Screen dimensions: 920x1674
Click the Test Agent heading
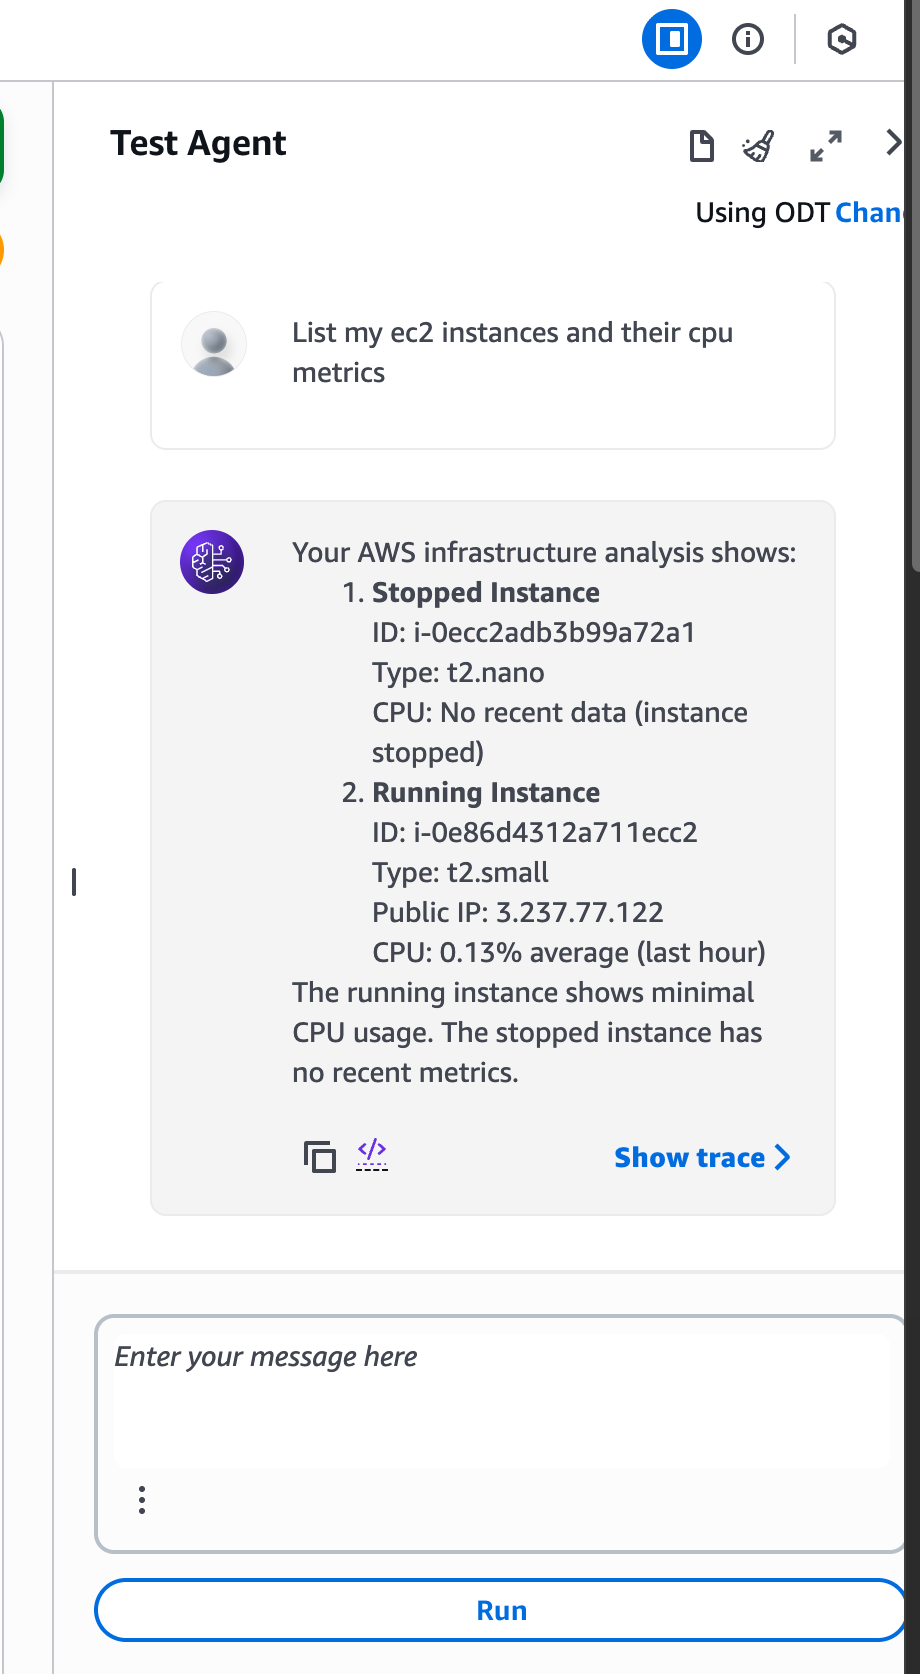click(198, 143)
